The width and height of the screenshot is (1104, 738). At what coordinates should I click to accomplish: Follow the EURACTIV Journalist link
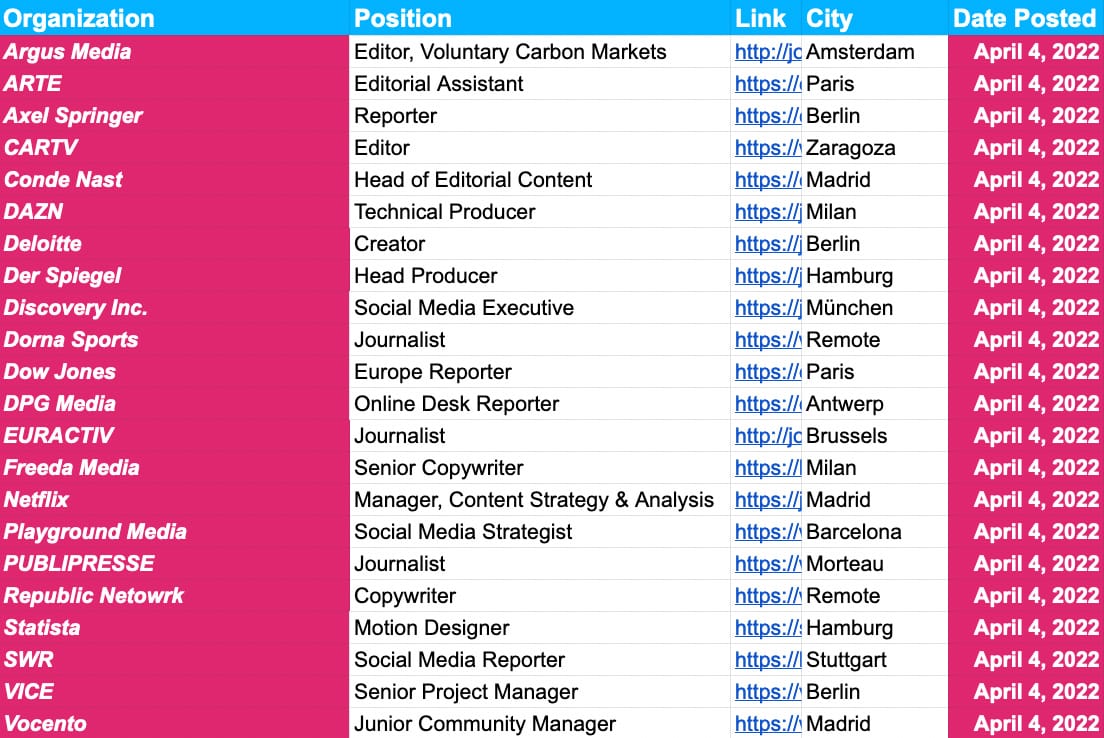click(x=767, y=436)
